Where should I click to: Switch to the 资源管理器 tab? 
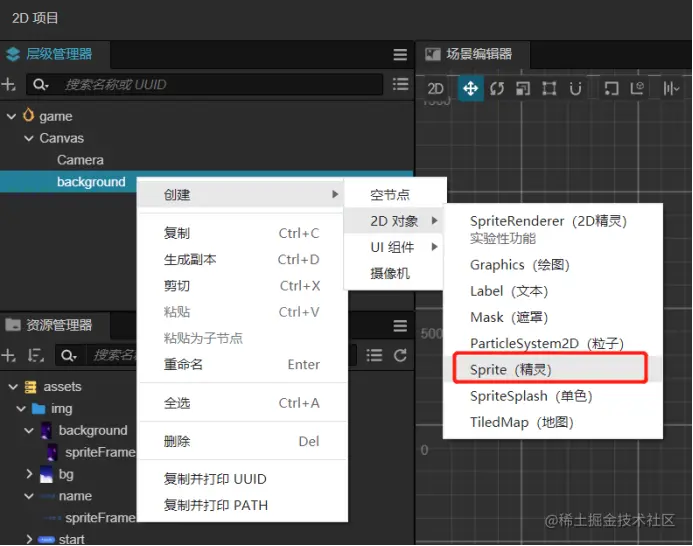click(x=55, y=325)
